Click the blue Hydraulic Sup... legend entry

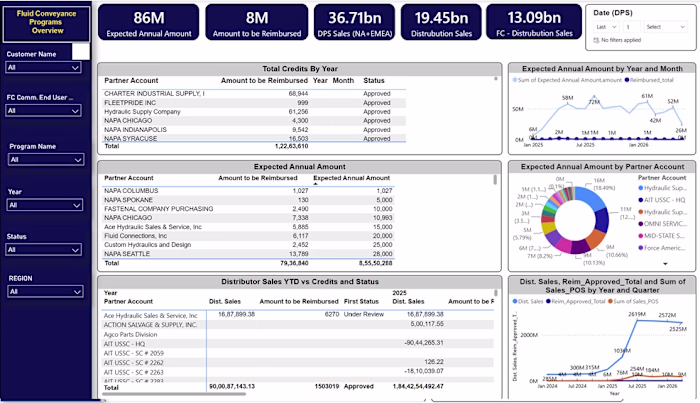662,188
